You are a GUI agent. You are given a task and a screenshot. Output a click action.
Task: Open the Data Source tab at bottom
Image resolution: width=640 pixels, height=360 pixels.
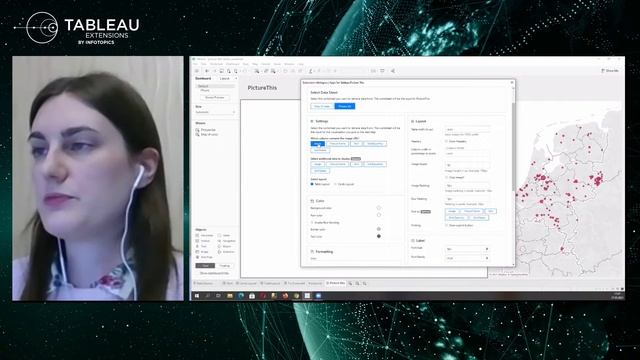[204, 283]
